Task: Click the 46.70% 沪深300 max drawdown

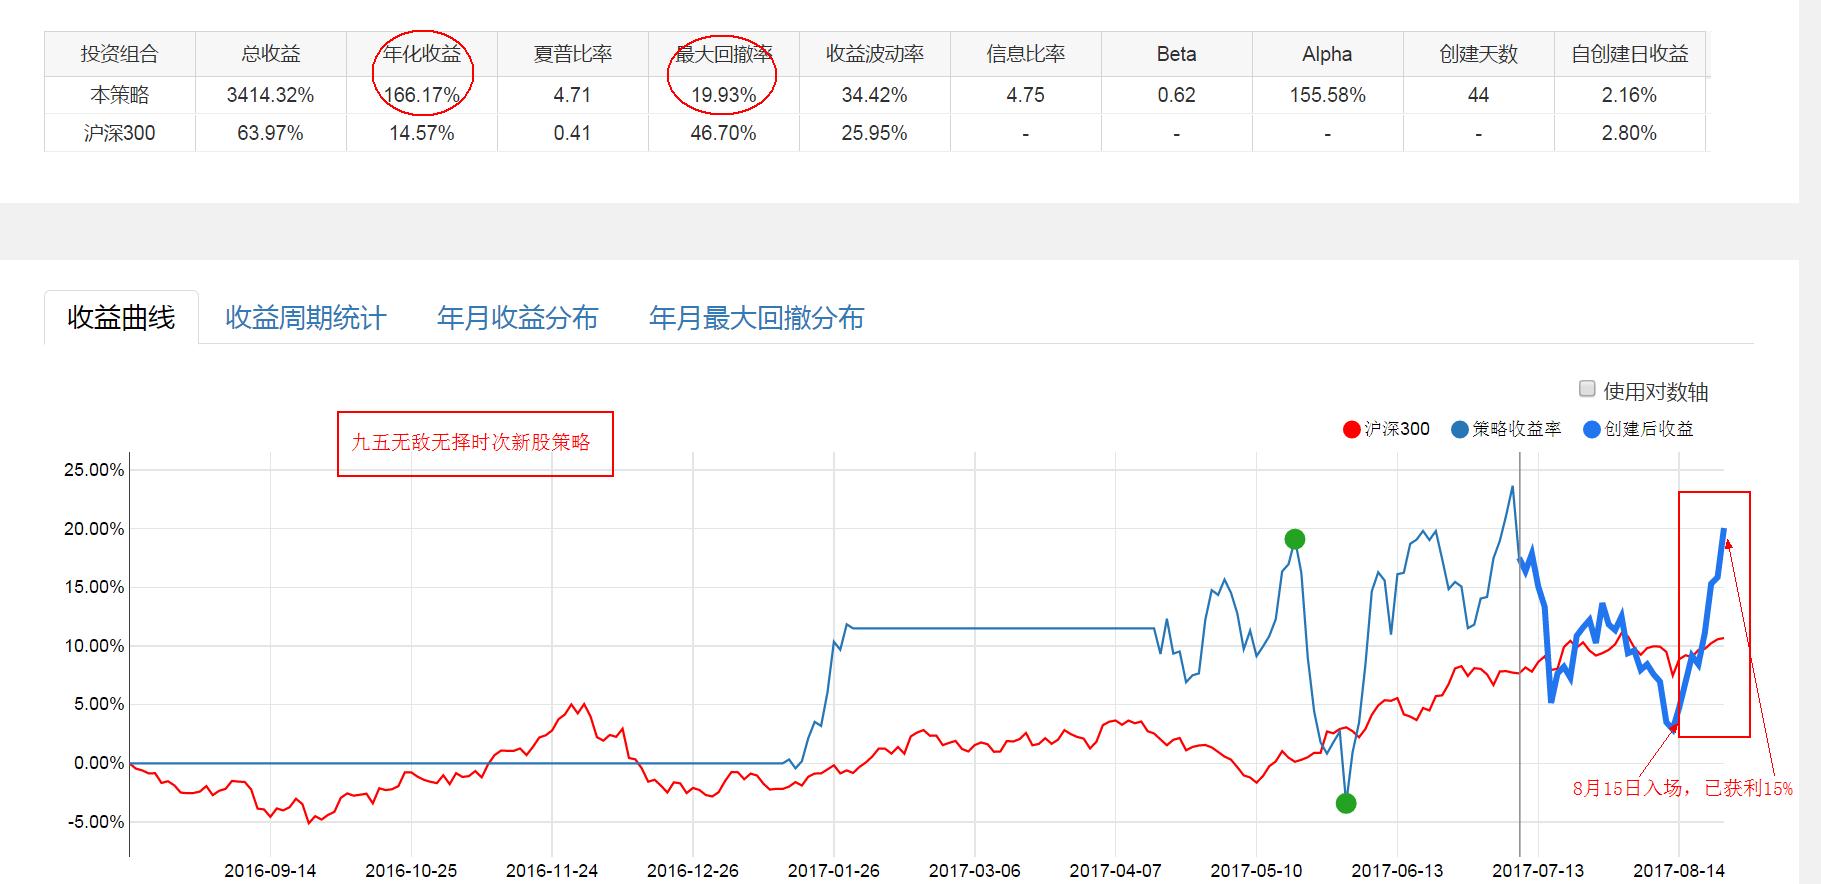Action: tap(723, 133)
